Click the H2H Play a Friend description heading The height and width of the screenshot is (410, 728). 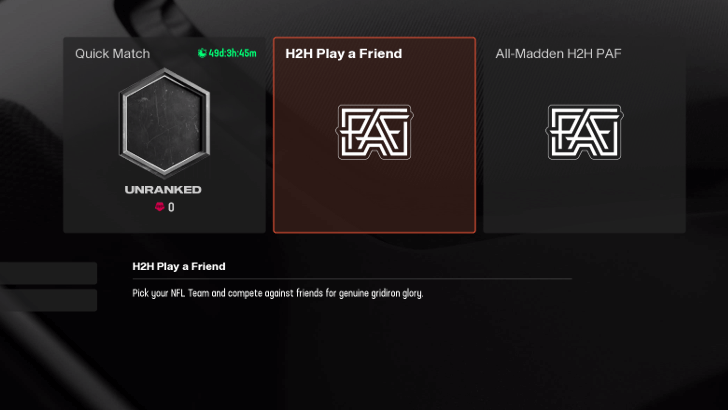(179, 267)
